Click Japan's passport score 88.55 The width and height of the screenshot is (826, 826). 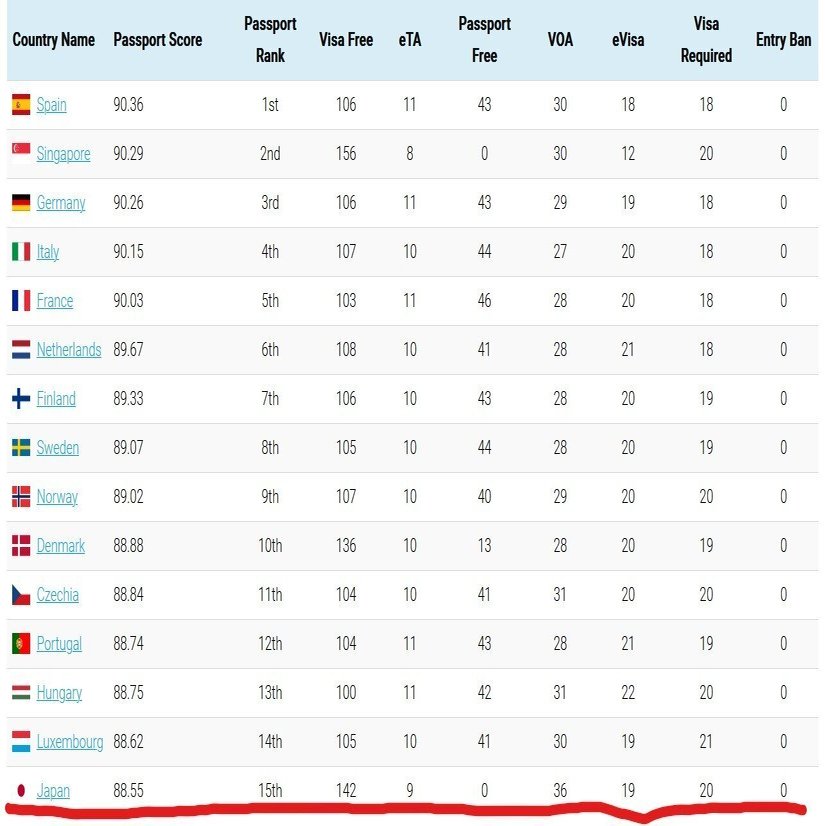[x=128, y=790]
